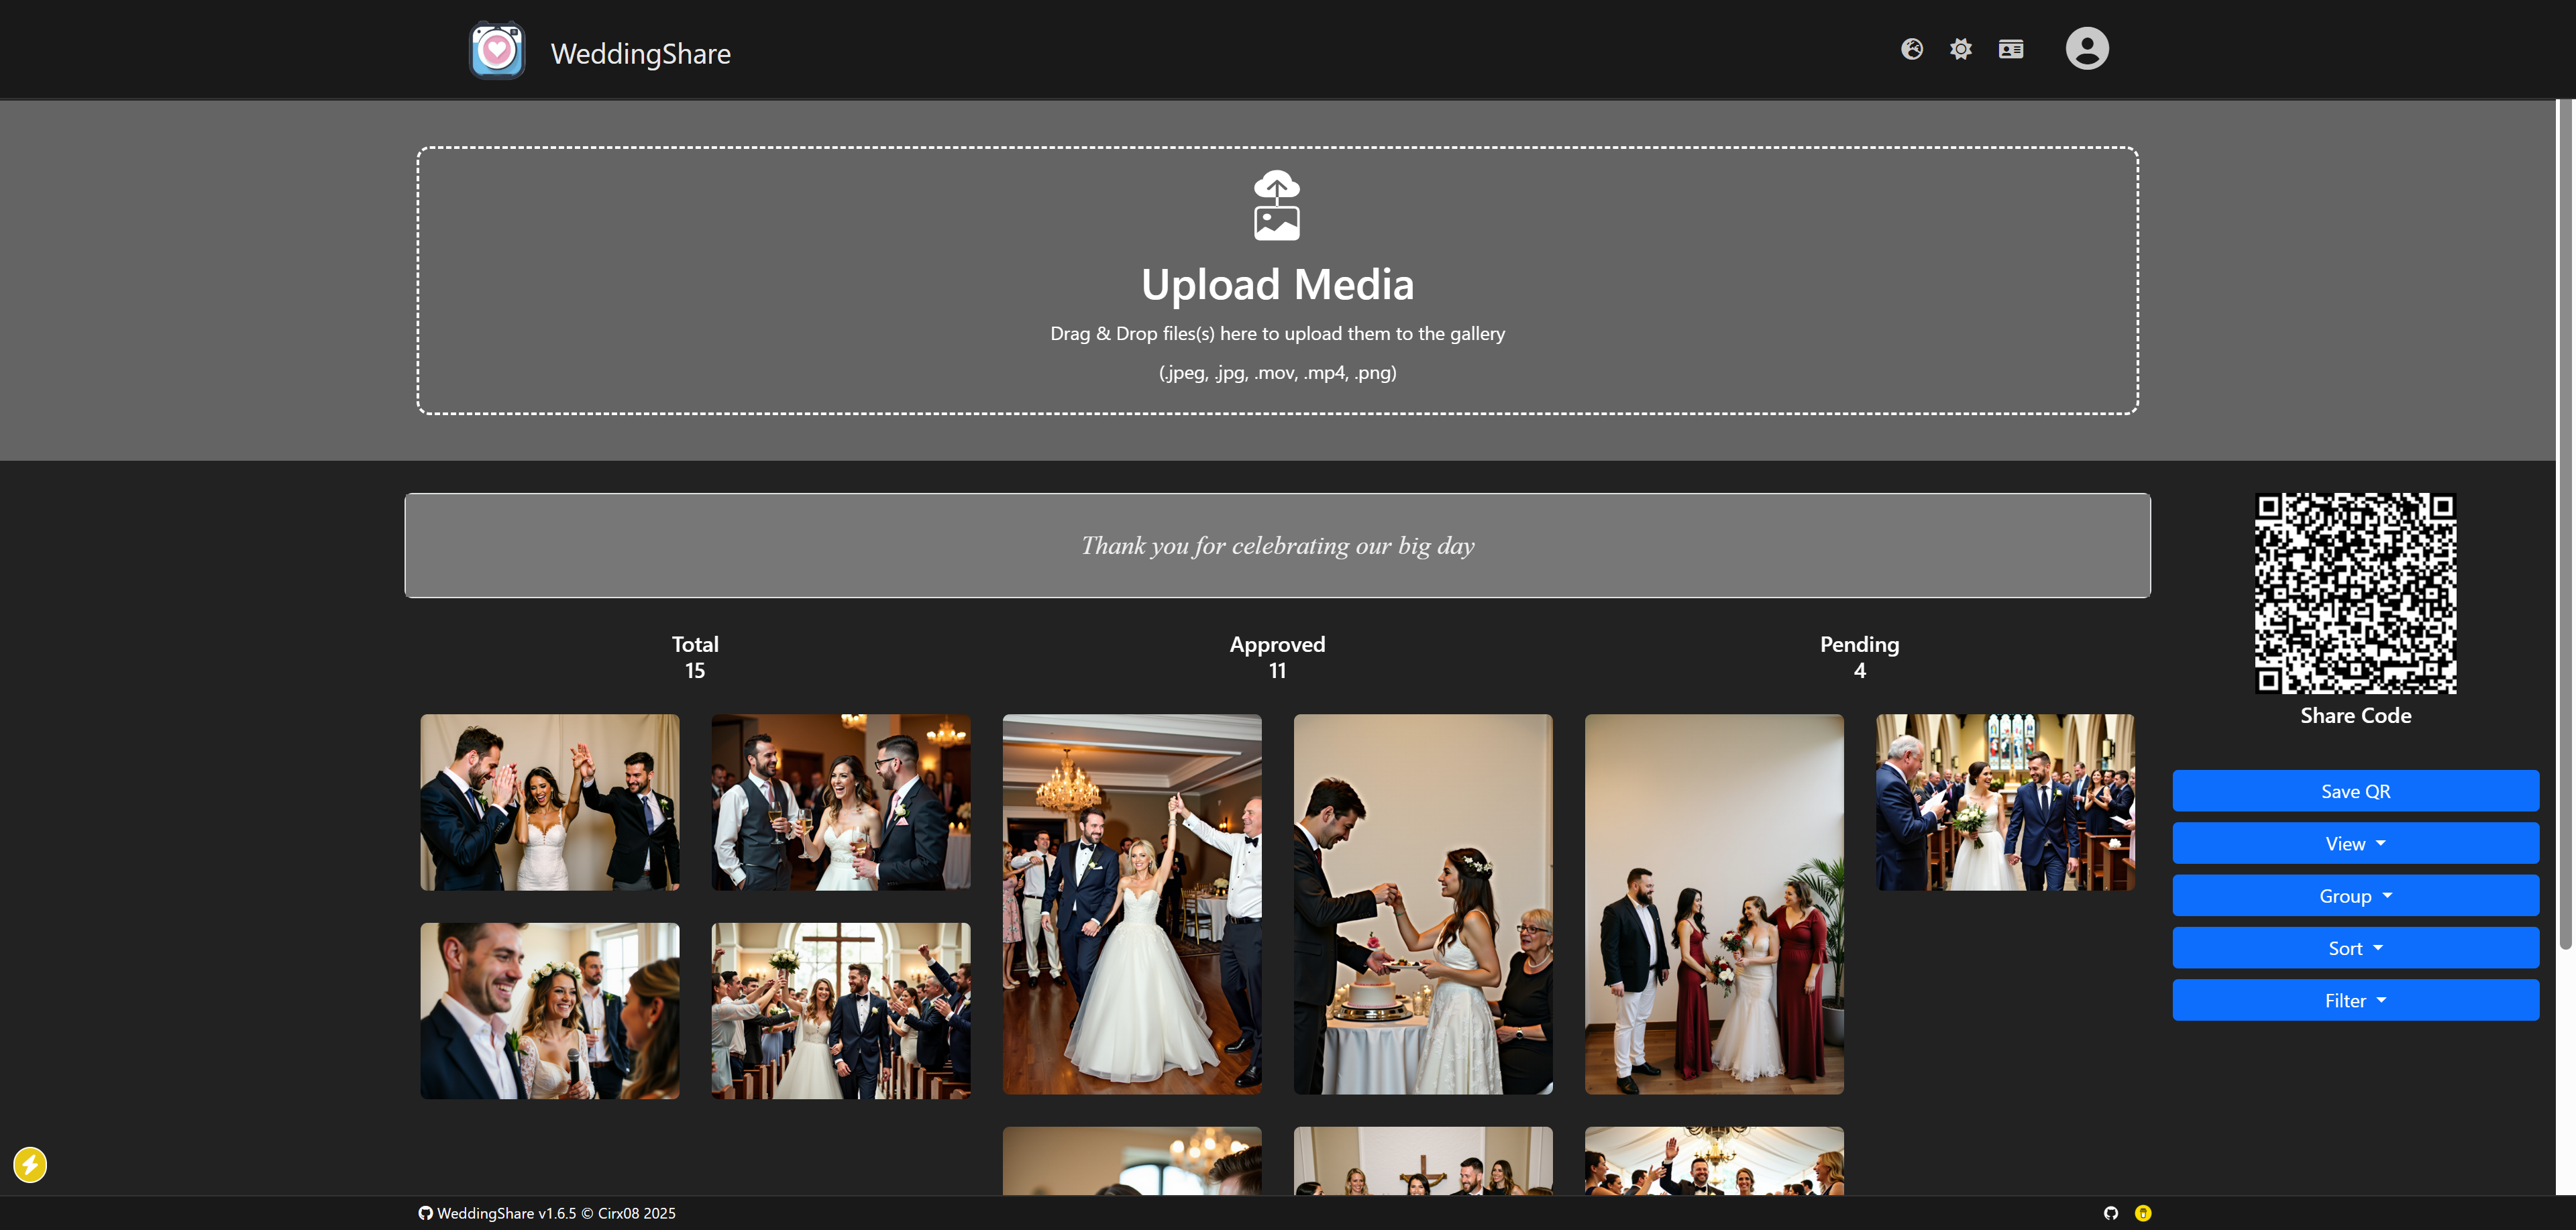Click the WeddingShare v1.6.5 footer link
This screenshot has width=2576, height=1230.
coord(506,1213)
